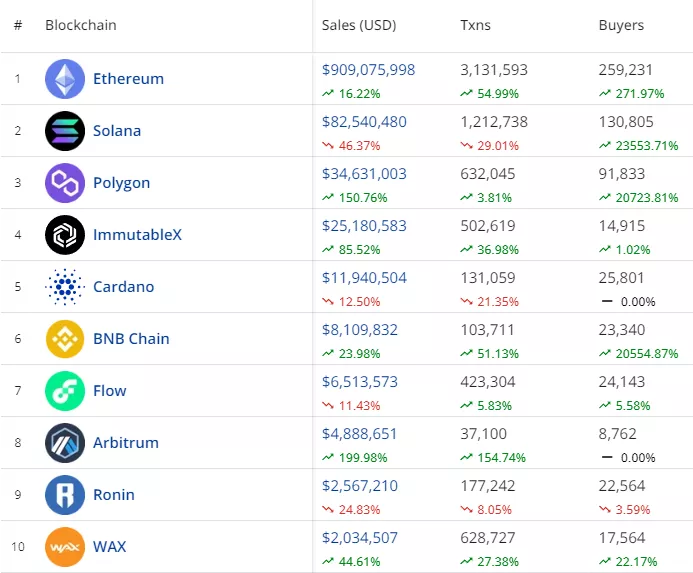
Task: Open the ImmutableX blockchain link
Action: pyautogui.click(x=137, y=235)
